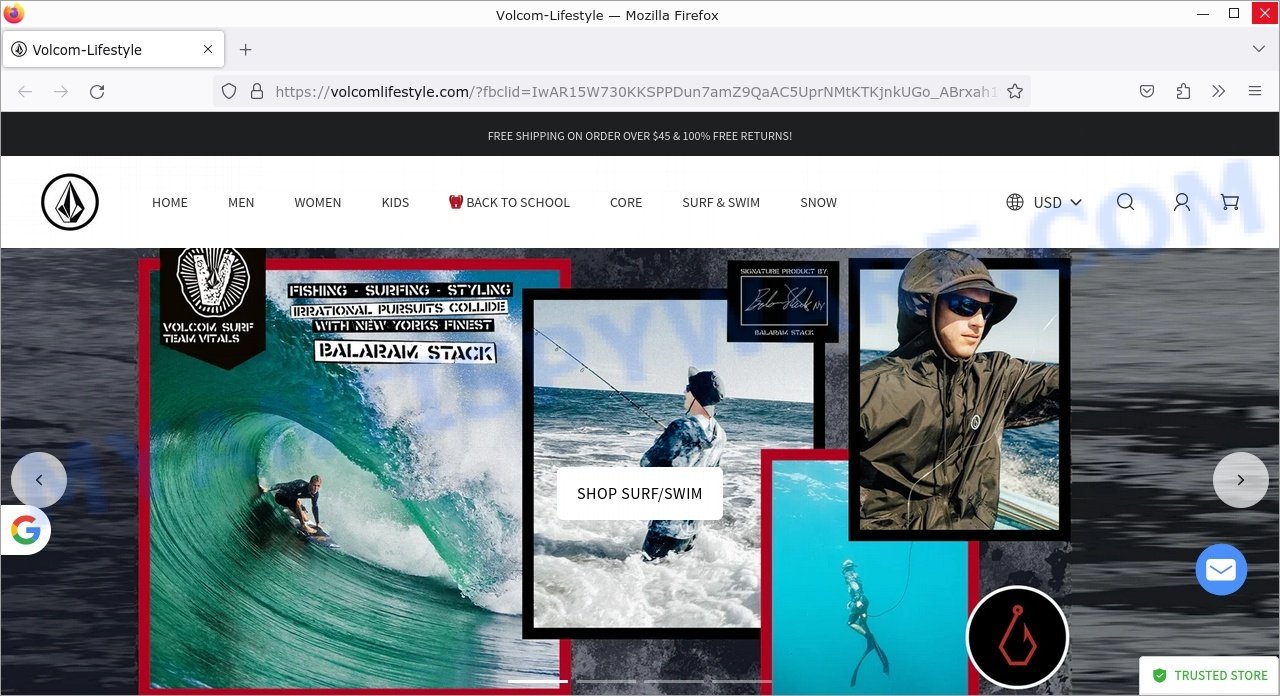Click the floating Google G badge
The image size is (1280, 696).
pos(26,530)
